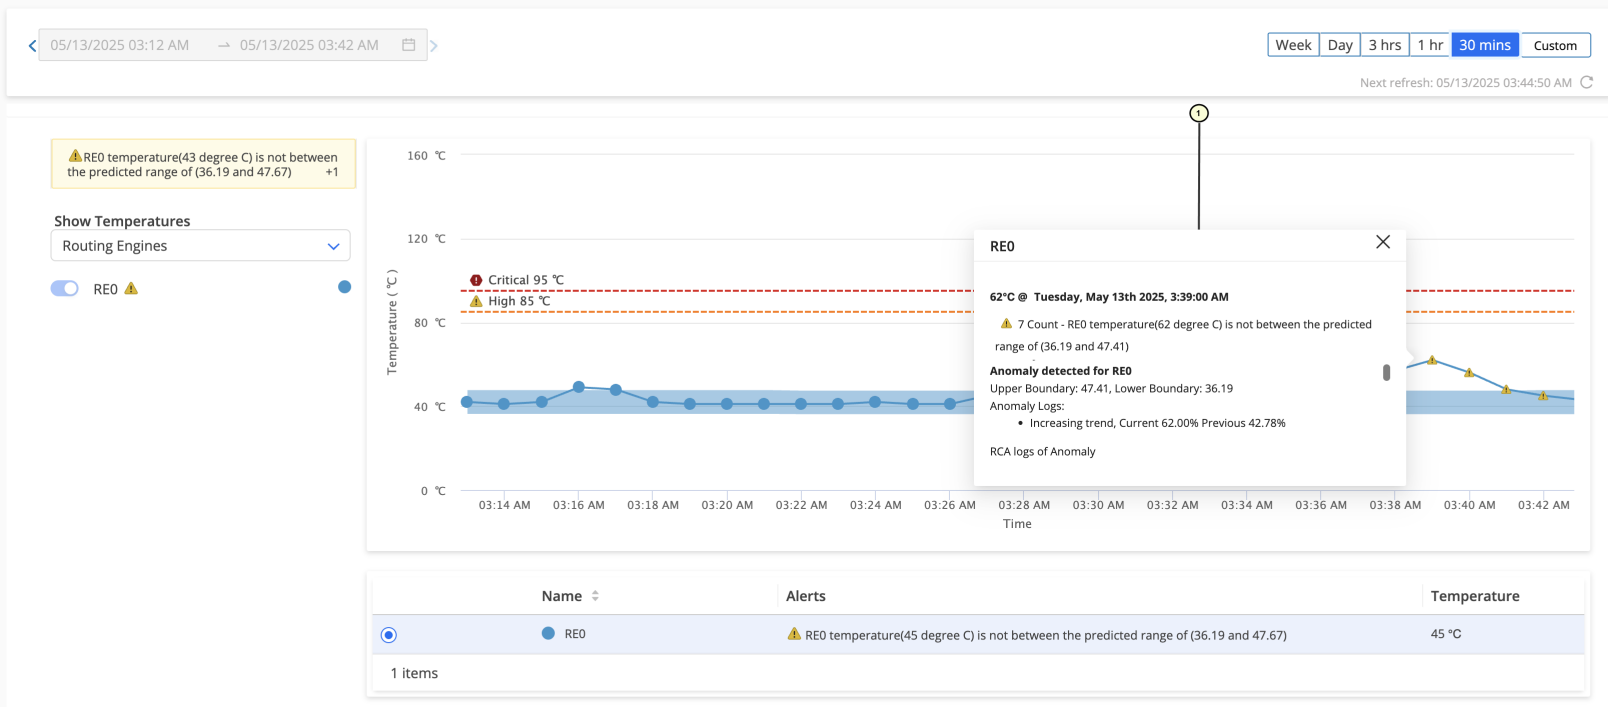Sort the table by Name column
The height and width of the screenshot is (707, 1608).
click(x=595, y=596)
